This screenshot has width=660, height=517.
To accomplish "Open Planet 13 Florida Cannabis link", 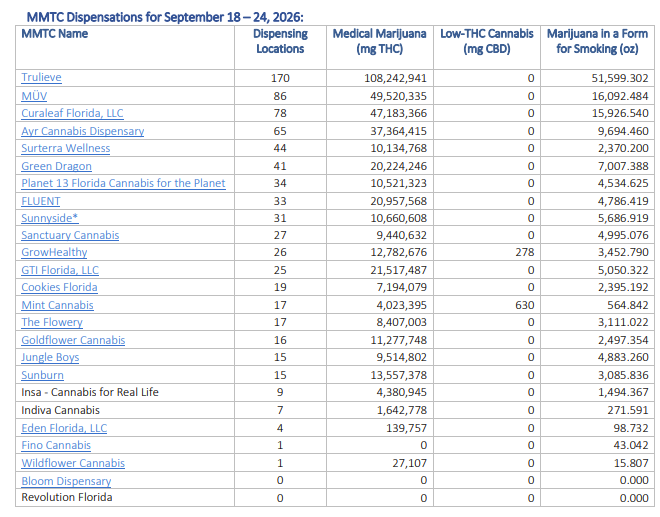I will [x=123, y=183].
